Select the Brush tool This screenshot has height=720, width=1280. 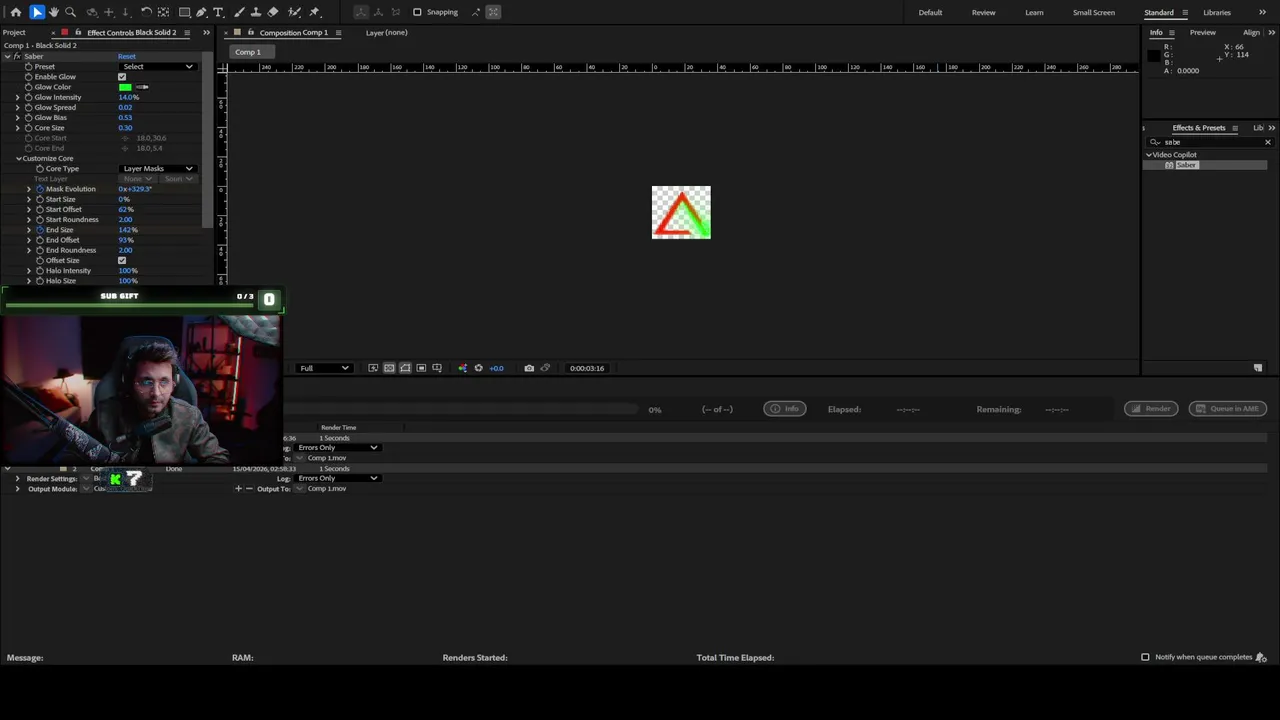[240, 12]
